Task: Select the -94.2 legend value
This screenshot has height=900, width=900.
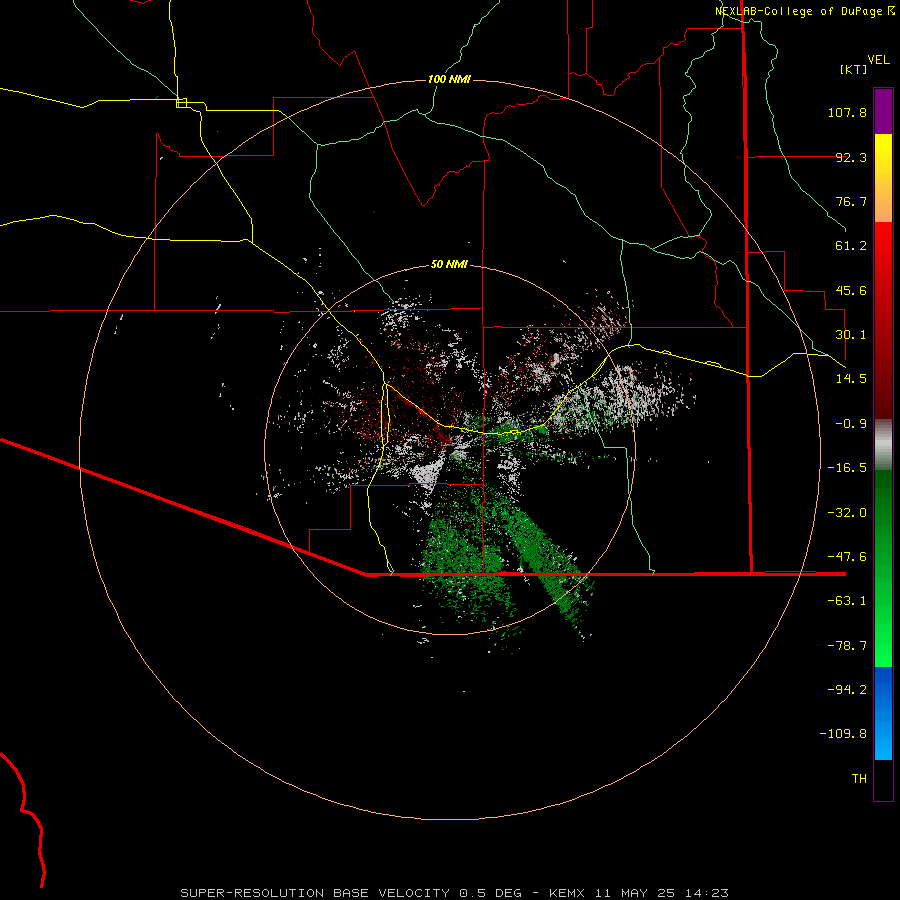Action: pos(847,690)
